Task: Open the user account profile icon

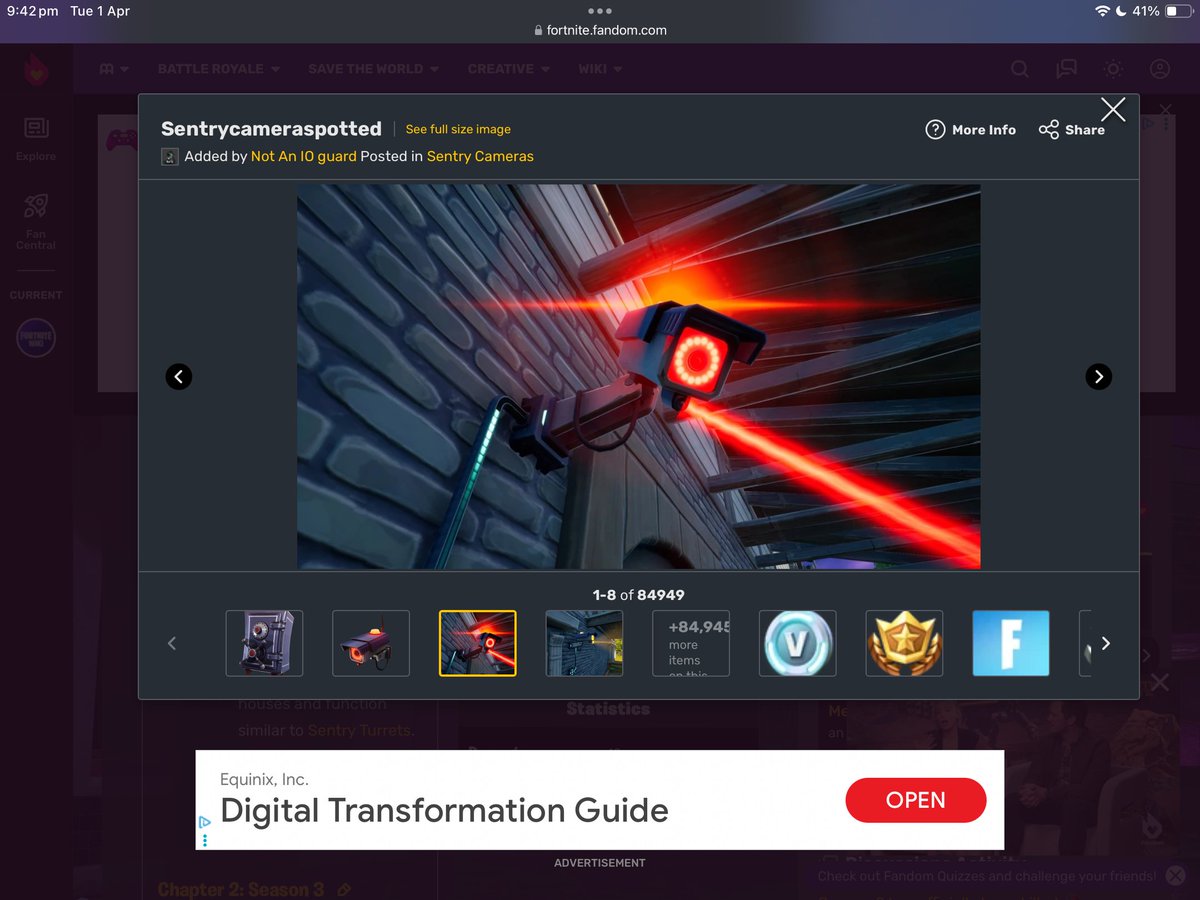Action: pyautogui.click(x=1160, y=69)
